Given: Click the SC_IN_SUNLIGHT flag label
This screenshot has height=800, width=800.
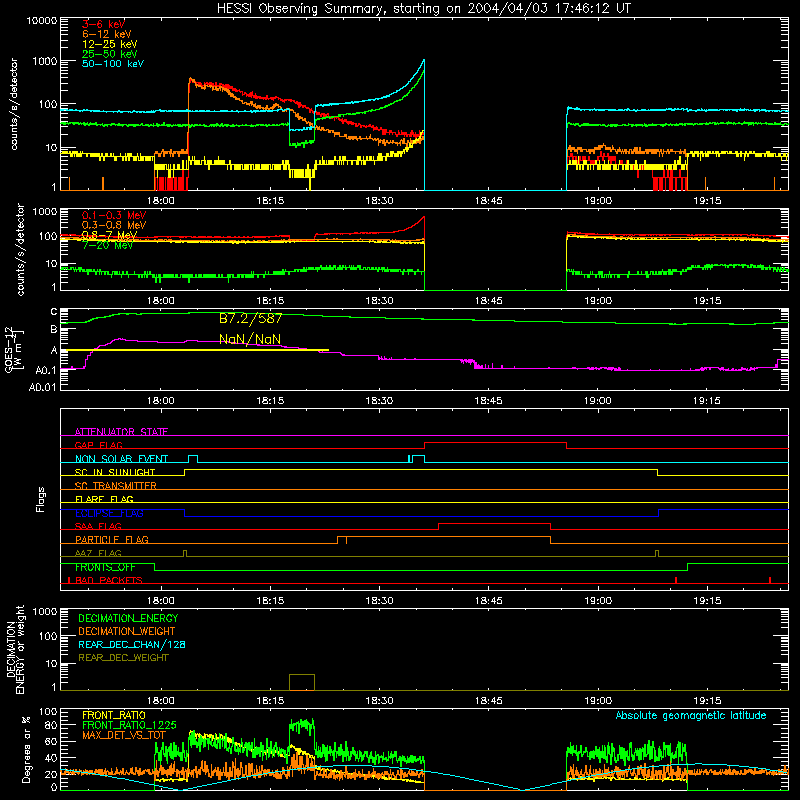Looking at the screenshot, I should [x=115, y=472].
